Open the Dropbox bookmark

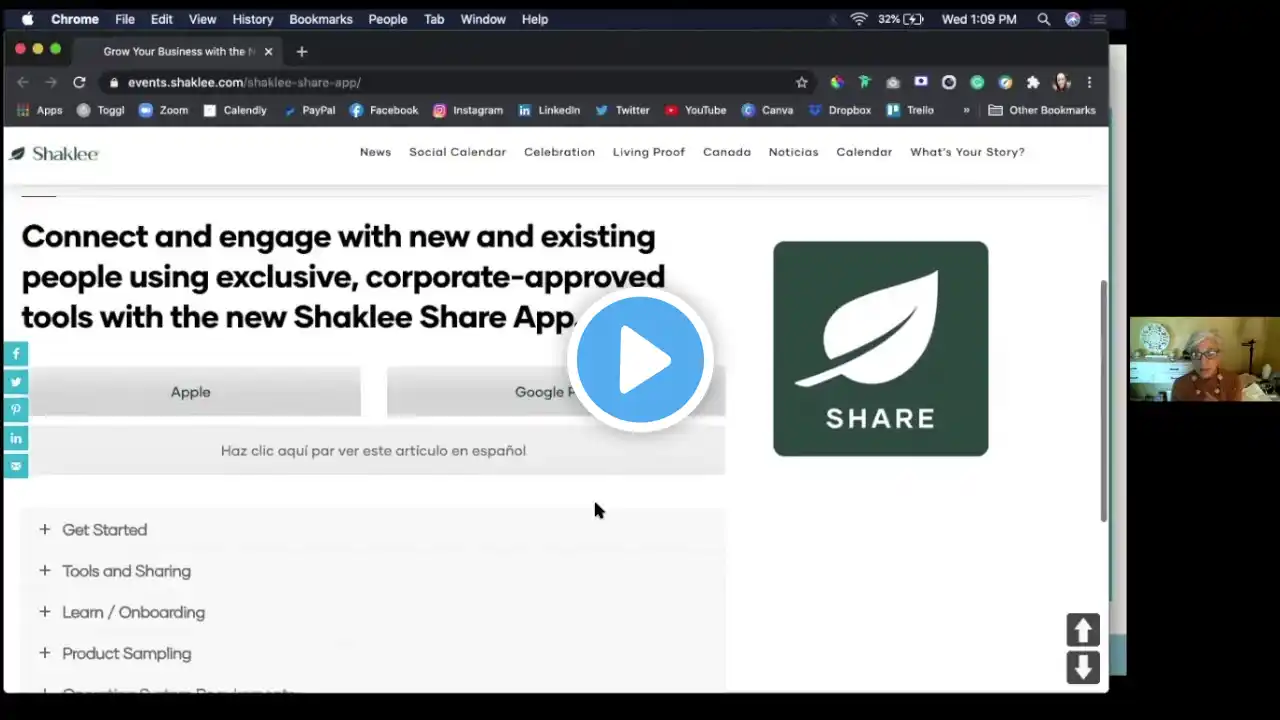(x=840, y=110)
